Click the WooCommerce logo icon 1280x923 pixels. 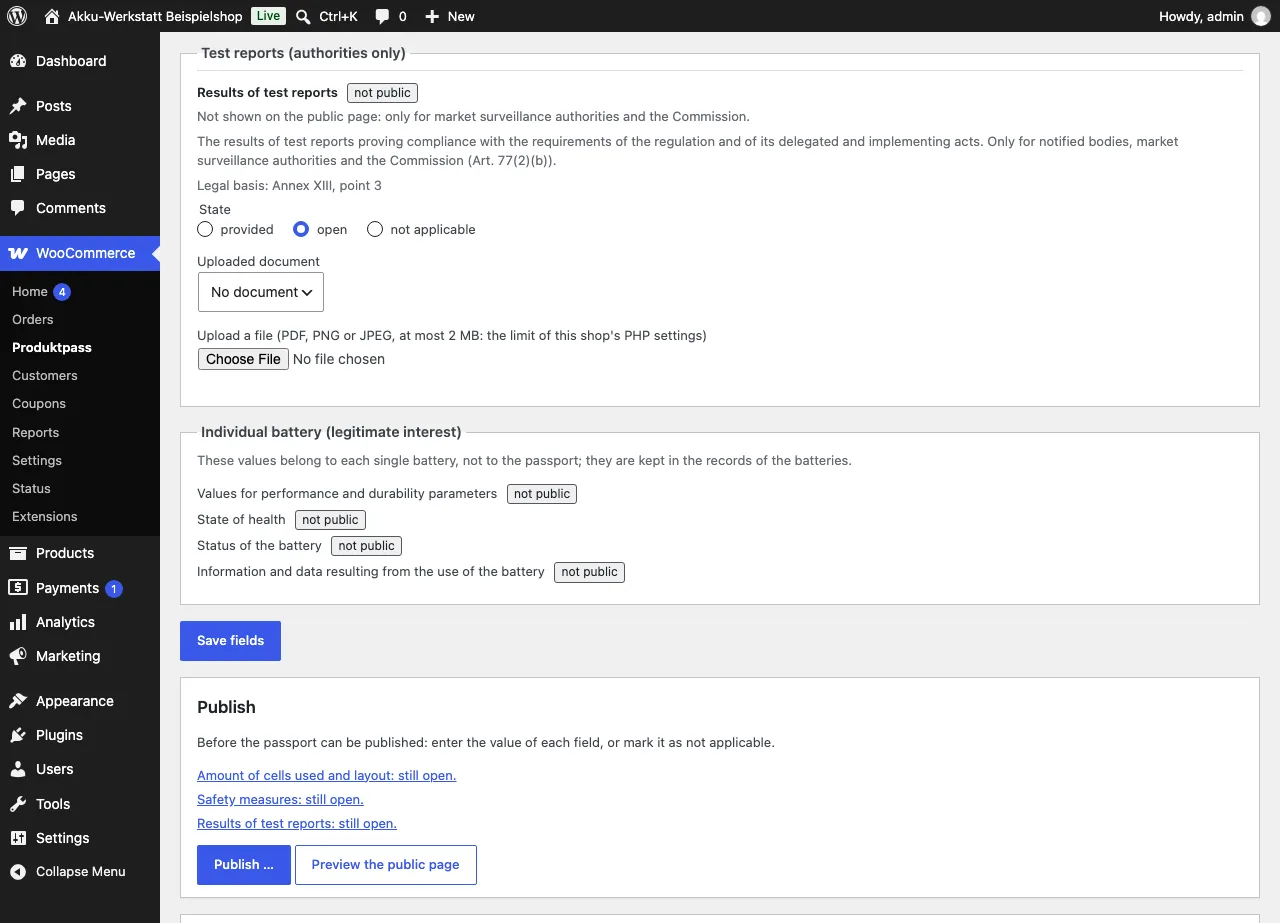[x=18, y=253]
